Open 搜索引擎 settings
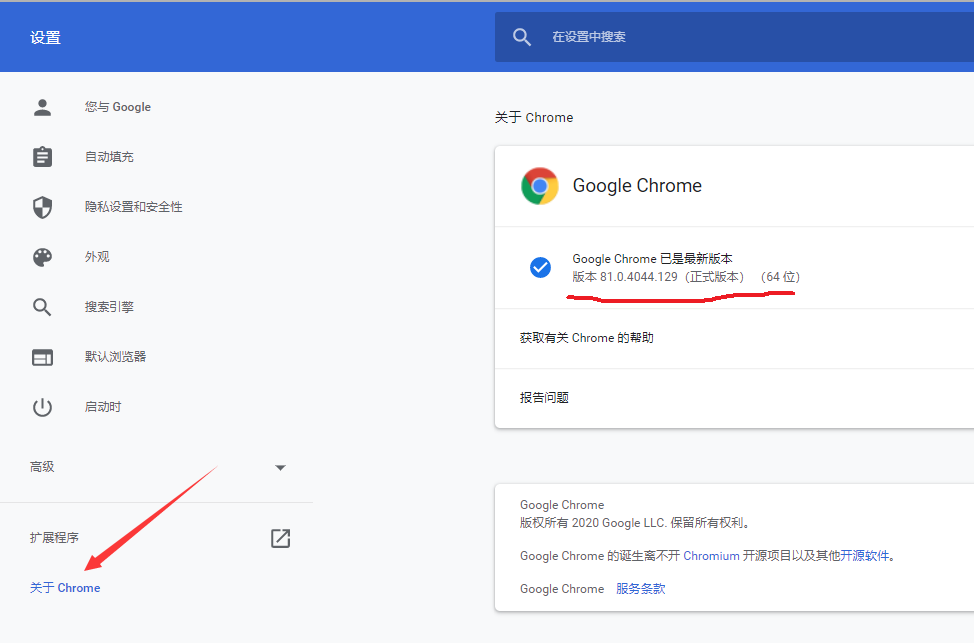974x643 pixels. point(109,307)
